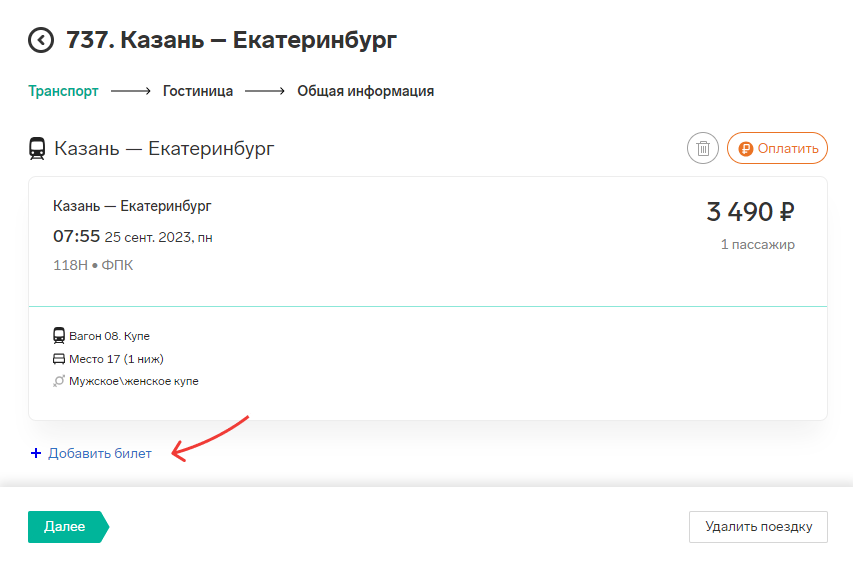Click the gender icon next to Мужское\женское
Screen dimensions: 853x566
59,381
